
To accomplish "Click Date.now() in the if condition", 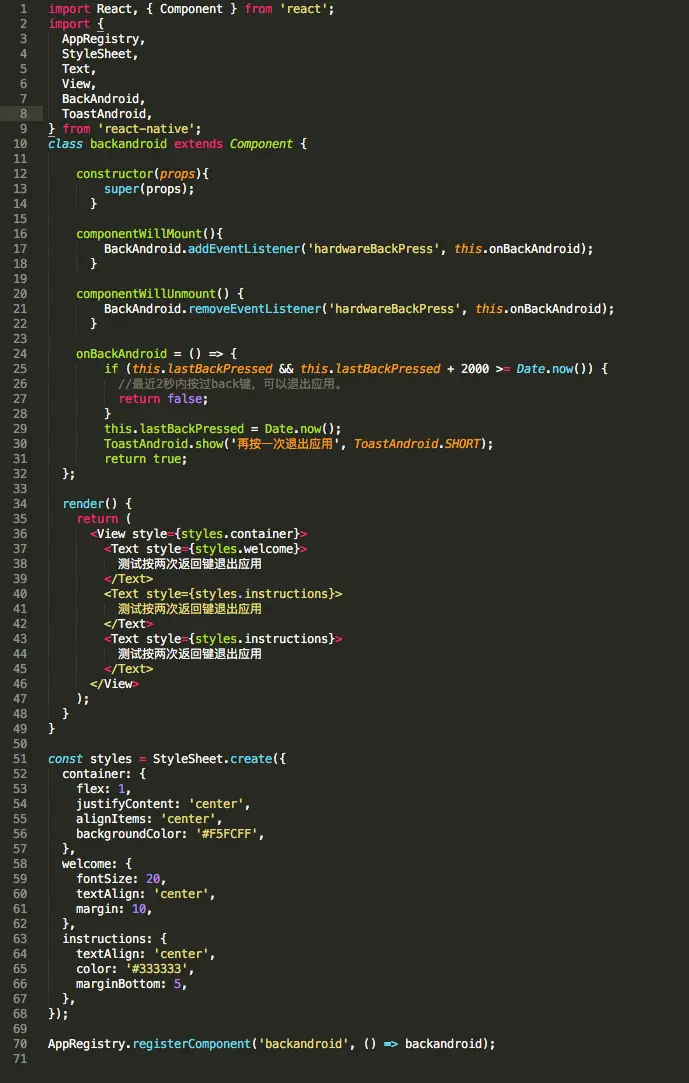I will [554, 369].
